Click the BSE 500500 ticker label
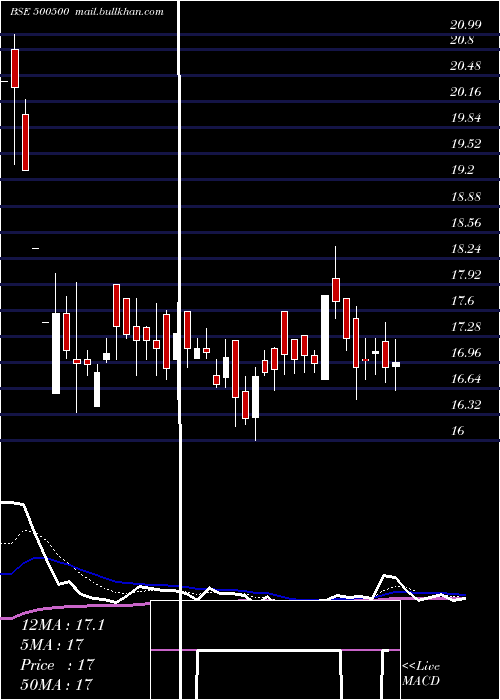Image resolution: width=500 pixels, height=700 pixels. [x=39, y=12]
